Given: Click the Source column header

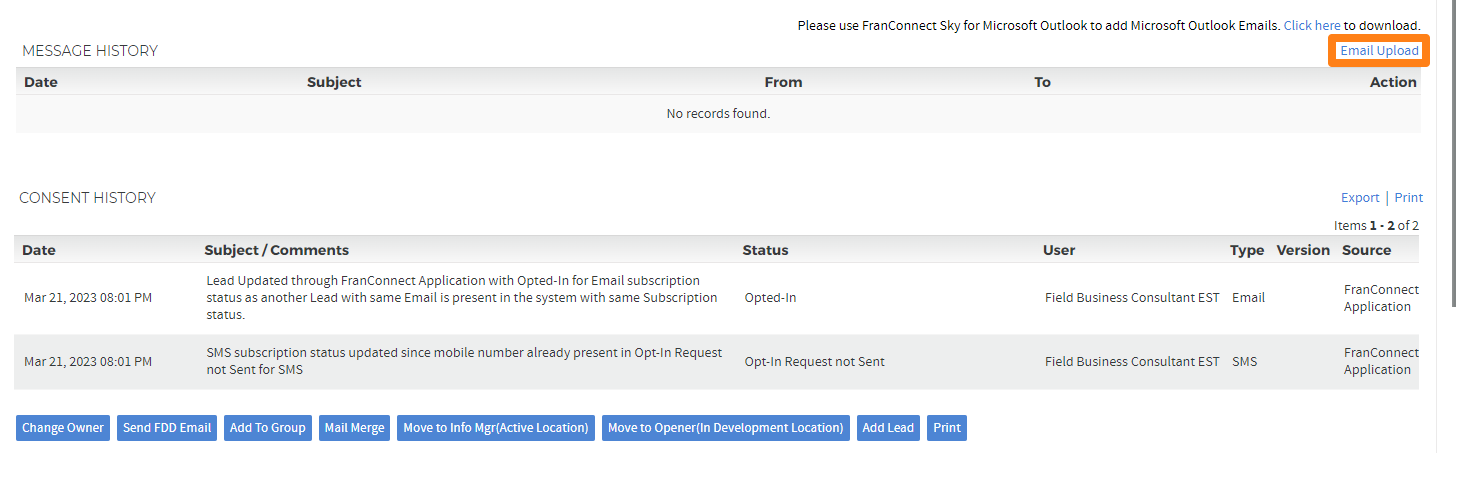Looking at the screenshot, I should 1366,250.
